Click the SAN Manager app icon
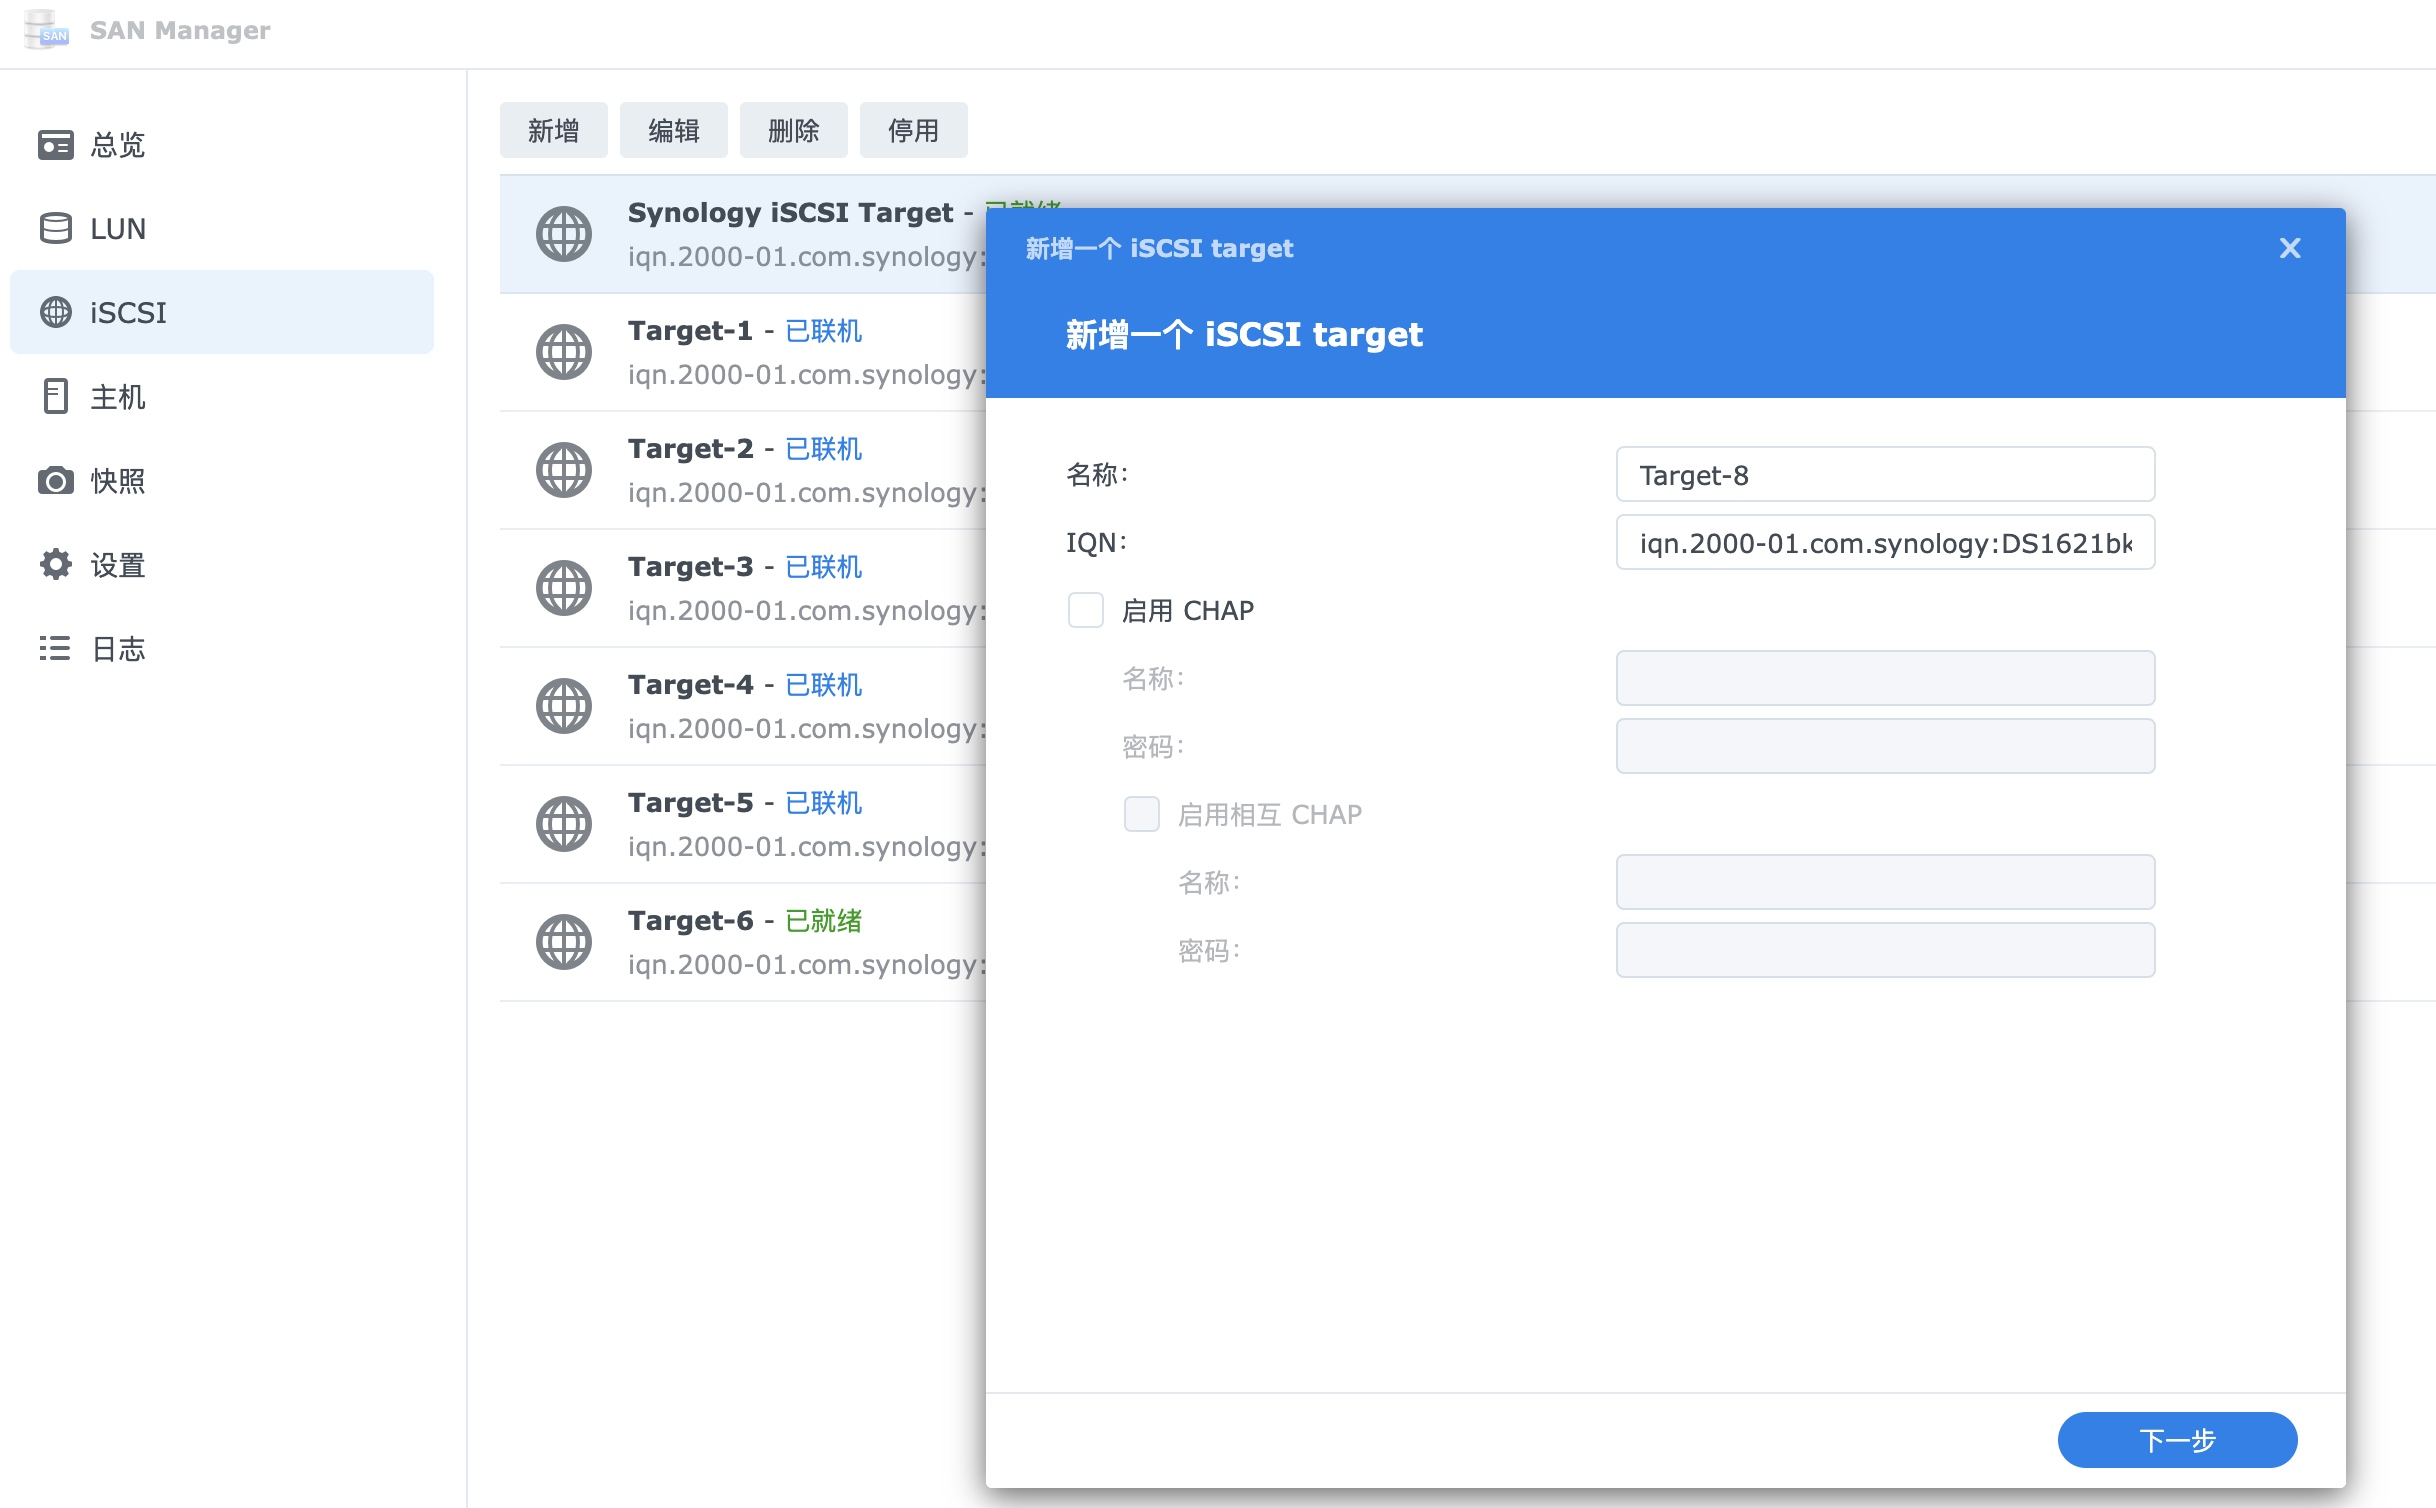This screenshot has height=1508, width=2436. [45, 30]
